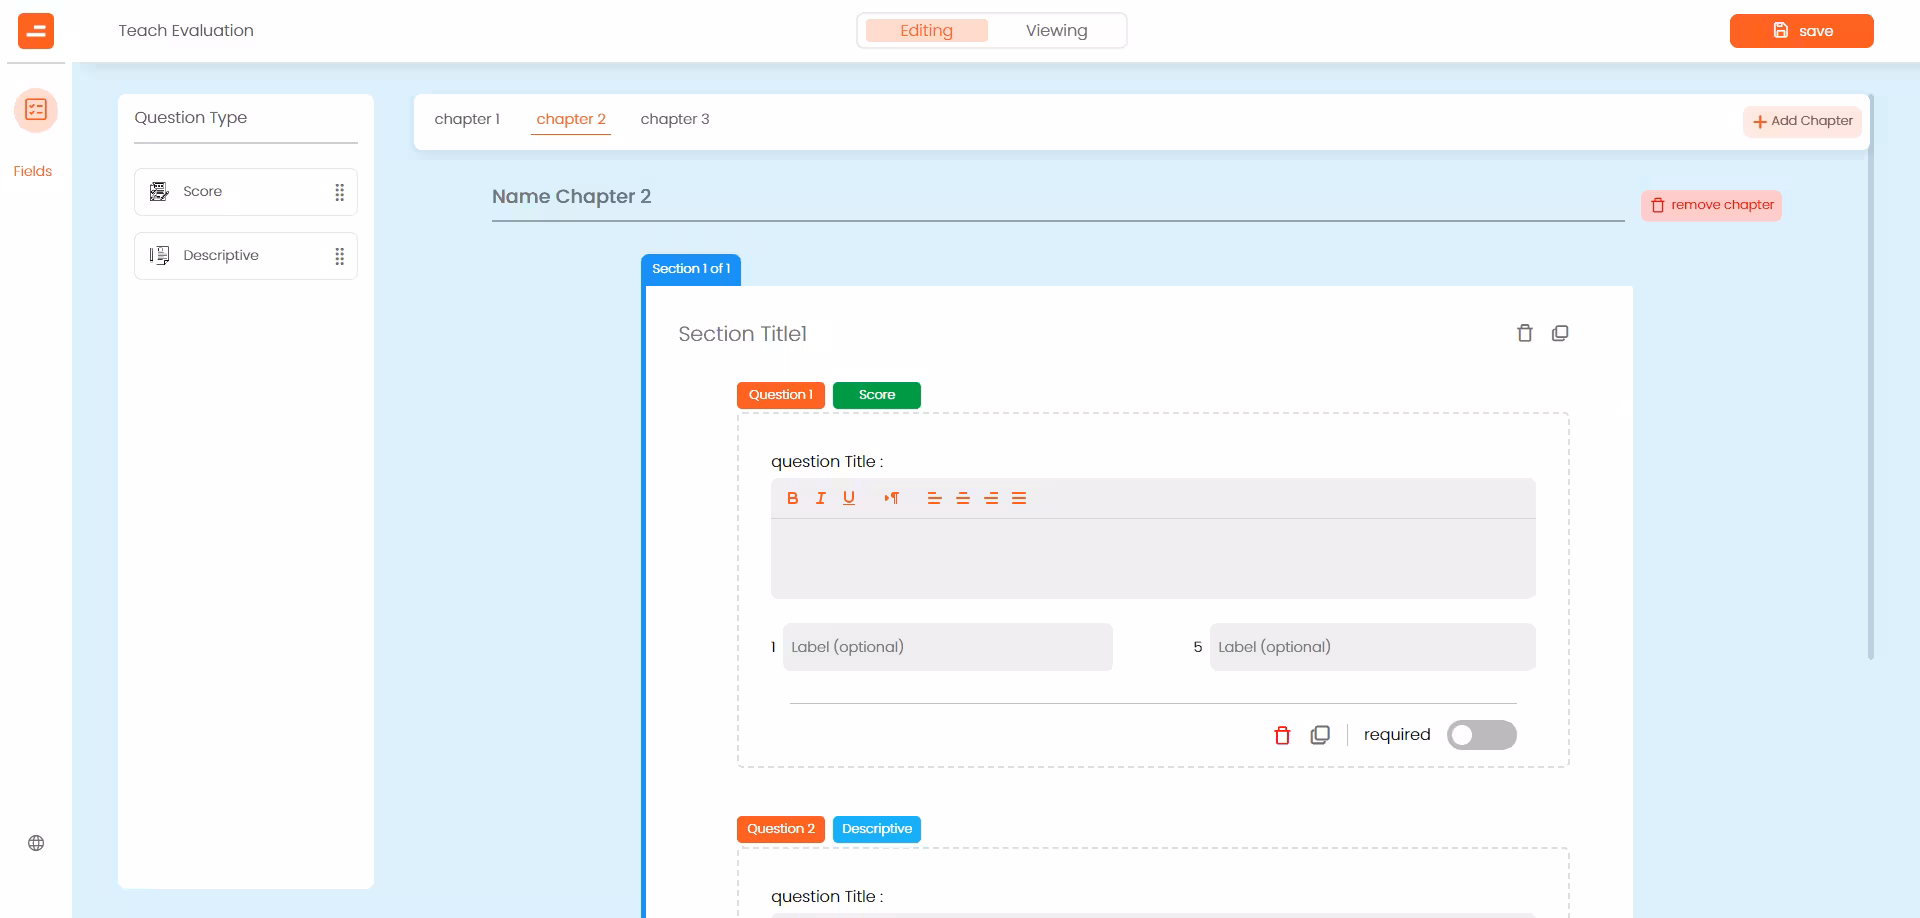Center align text in Question 1 editor

pos(963,498)
